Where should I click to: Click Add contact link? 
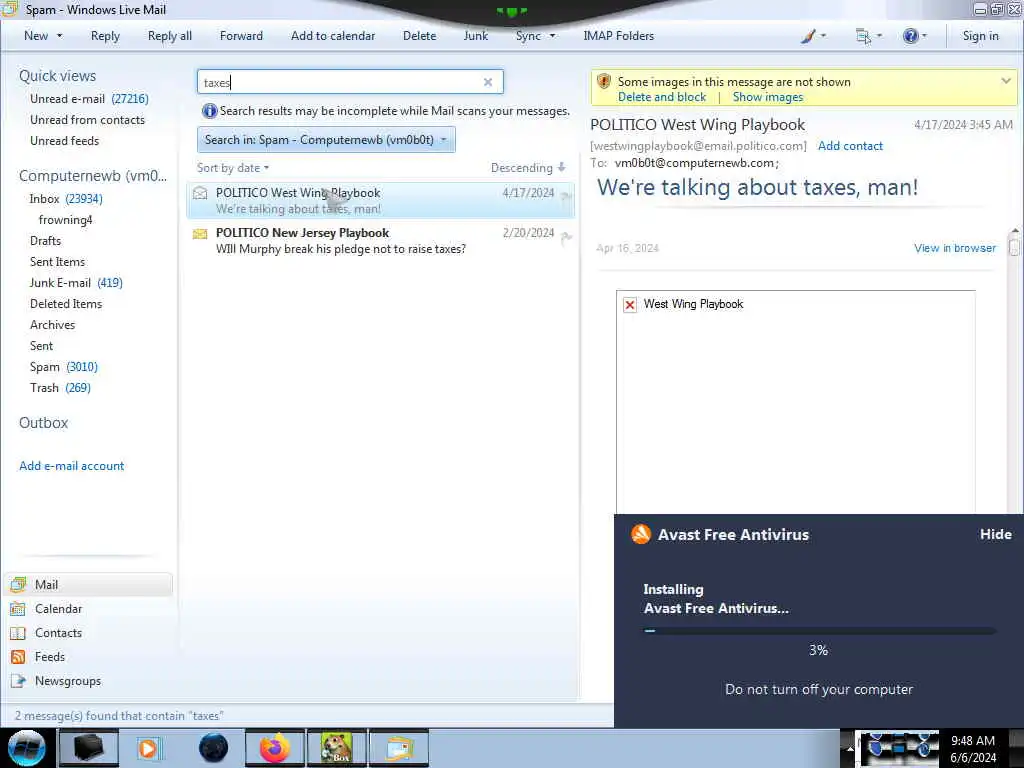coord(850,146)
